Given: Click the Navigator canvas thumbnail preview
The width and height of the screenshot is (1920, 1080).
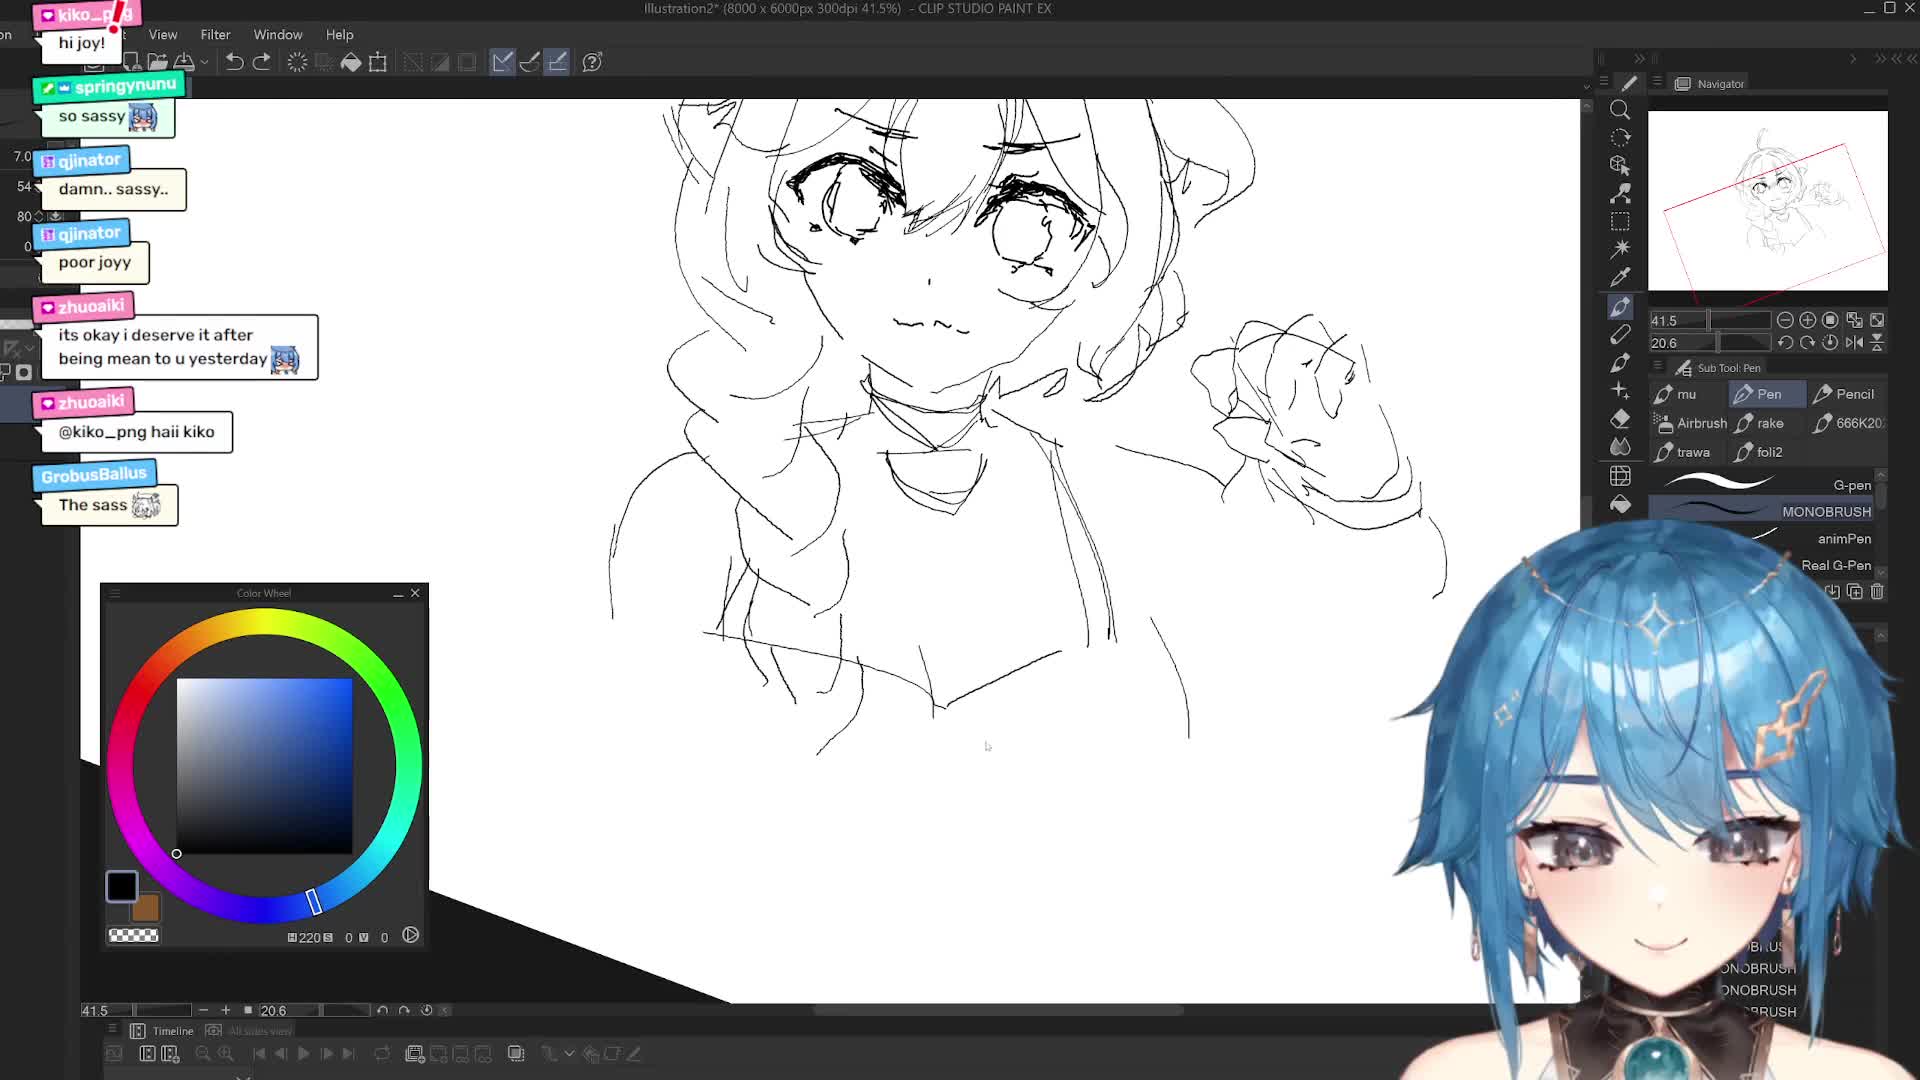Looking at the screenshot, I should [x=1767, y=201].
